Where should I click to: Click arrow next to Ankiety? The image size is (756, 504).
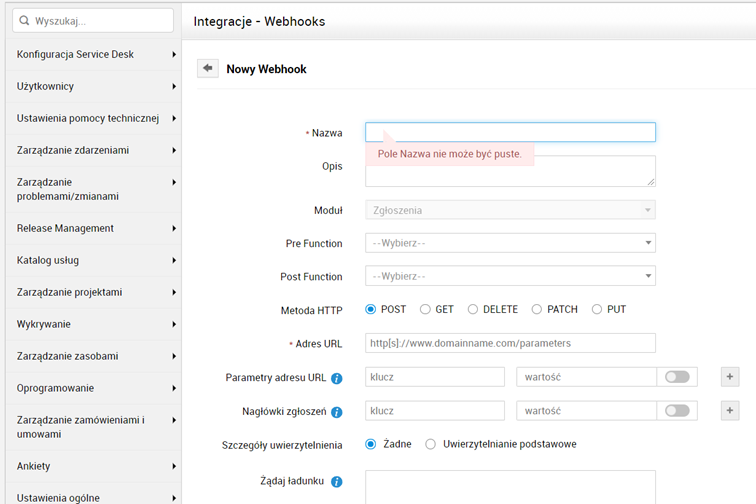(174, 466)
